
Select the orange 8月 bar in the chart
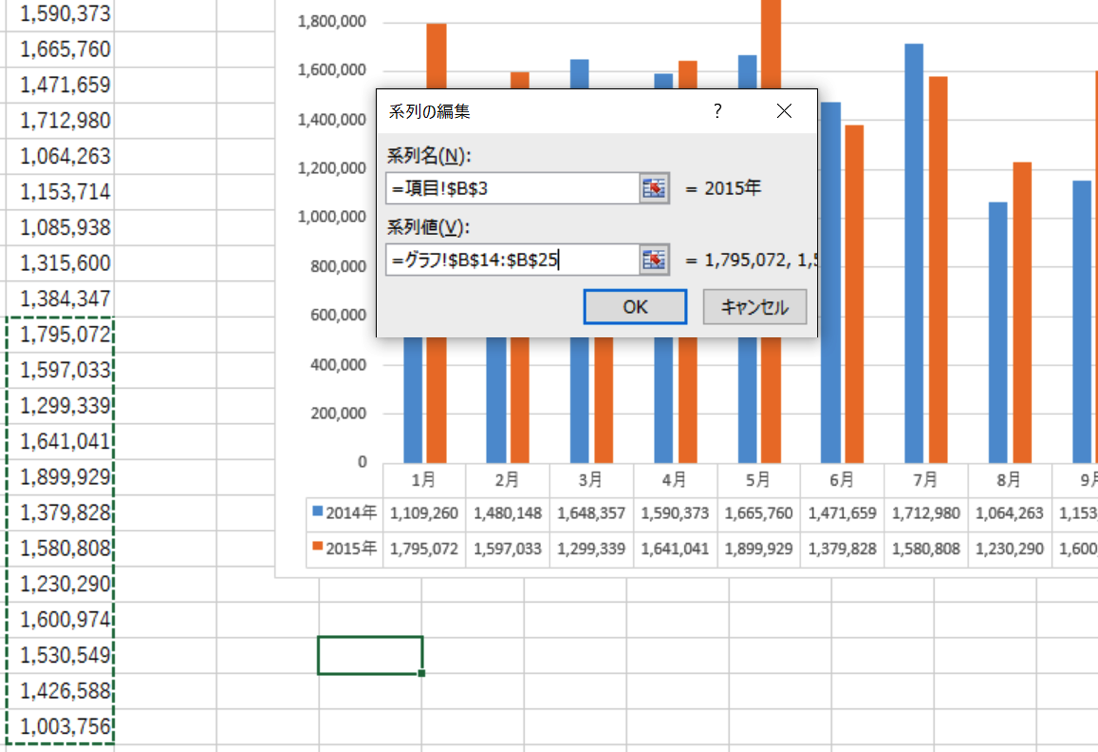1022,312
